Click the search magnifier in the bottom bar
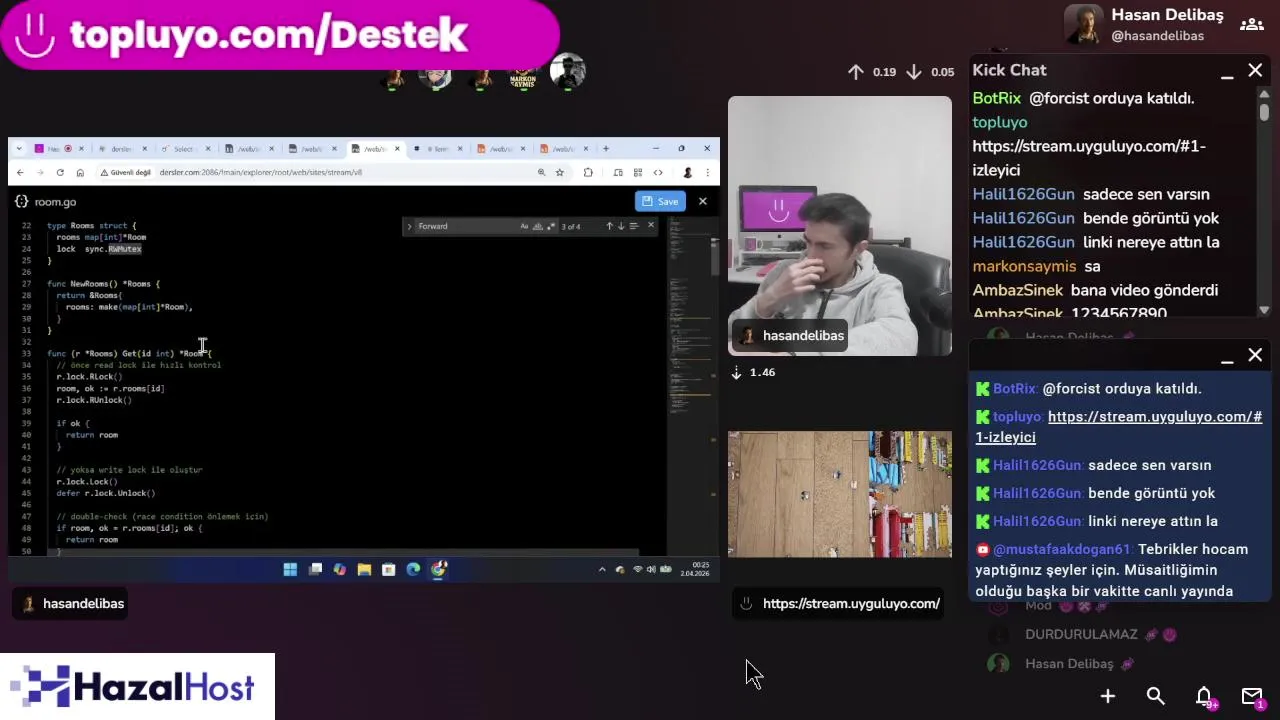This screenshot has width=1280, height=720. (1156, 696)
